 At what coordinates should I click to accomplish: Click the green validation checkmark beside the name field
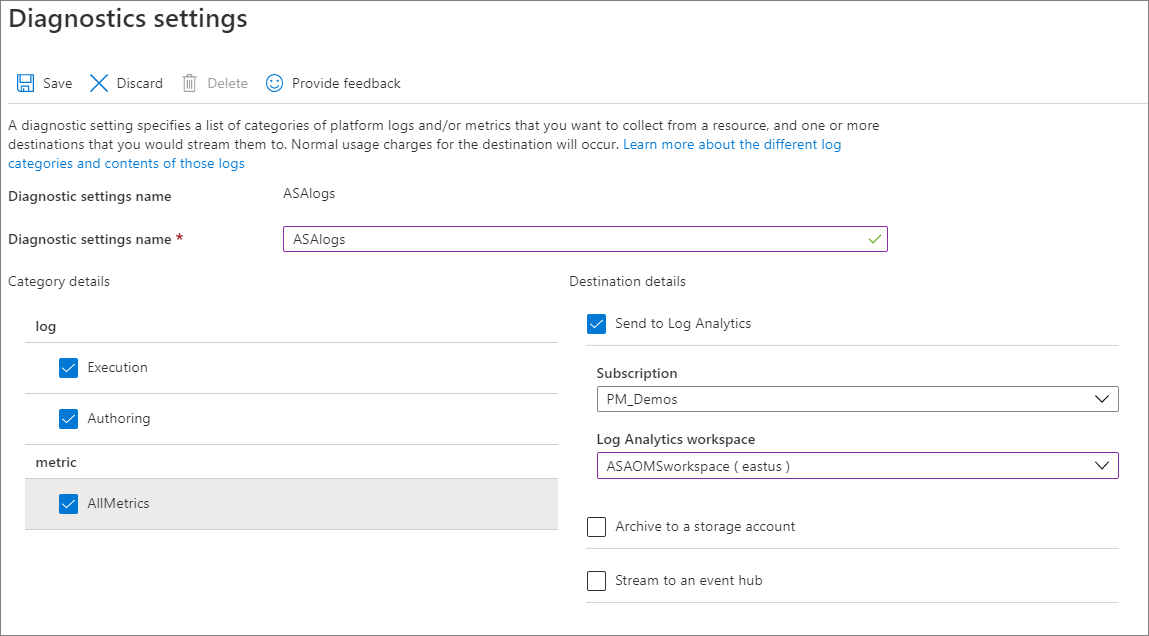[874, 239]
